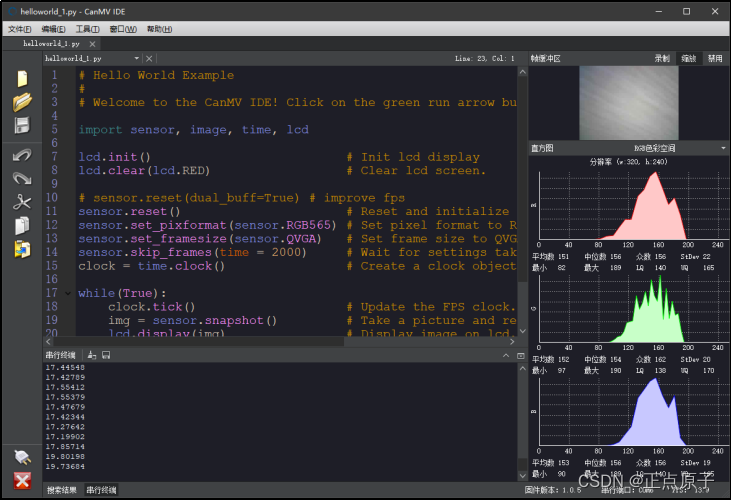Paste with the clipboard icon
This screenshot has width=731, height=500.
tap(22, 249)
